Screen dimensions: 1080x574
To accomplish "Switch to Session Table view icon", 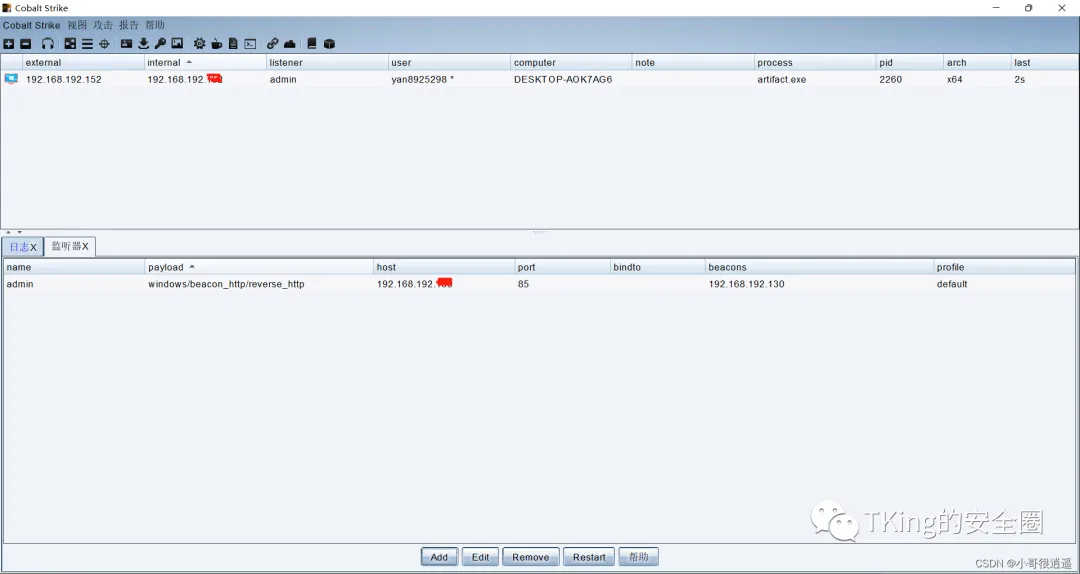I will (x=87, y=43).
